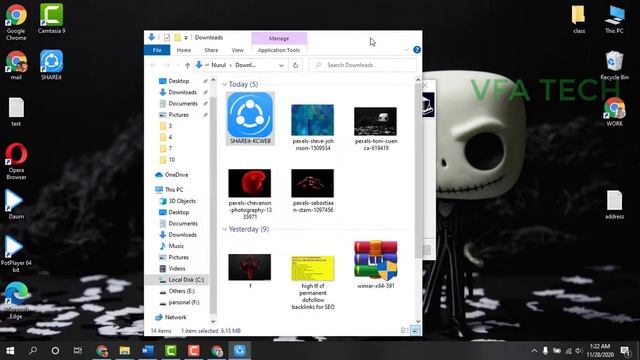
Task: Open the Windows Start menu
Action: click(x=10, y=351)
